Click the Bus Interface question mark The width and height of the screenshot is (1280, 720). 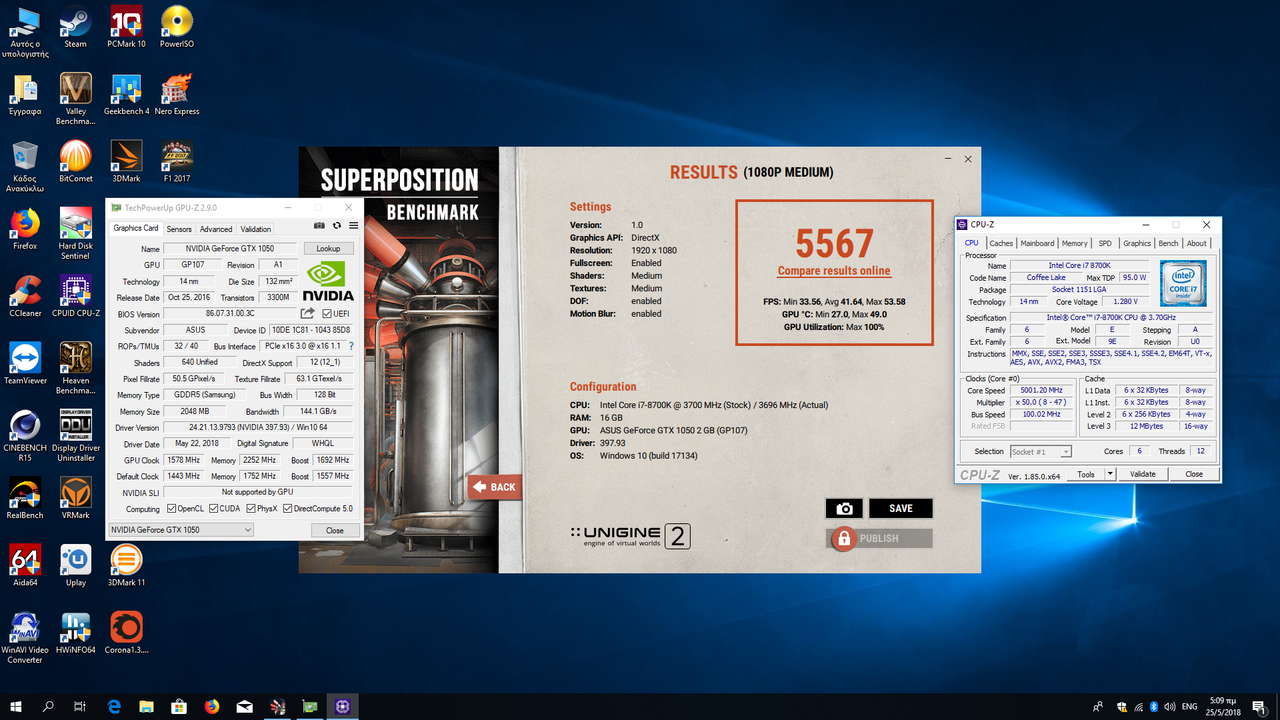click(x=351, y=346)
